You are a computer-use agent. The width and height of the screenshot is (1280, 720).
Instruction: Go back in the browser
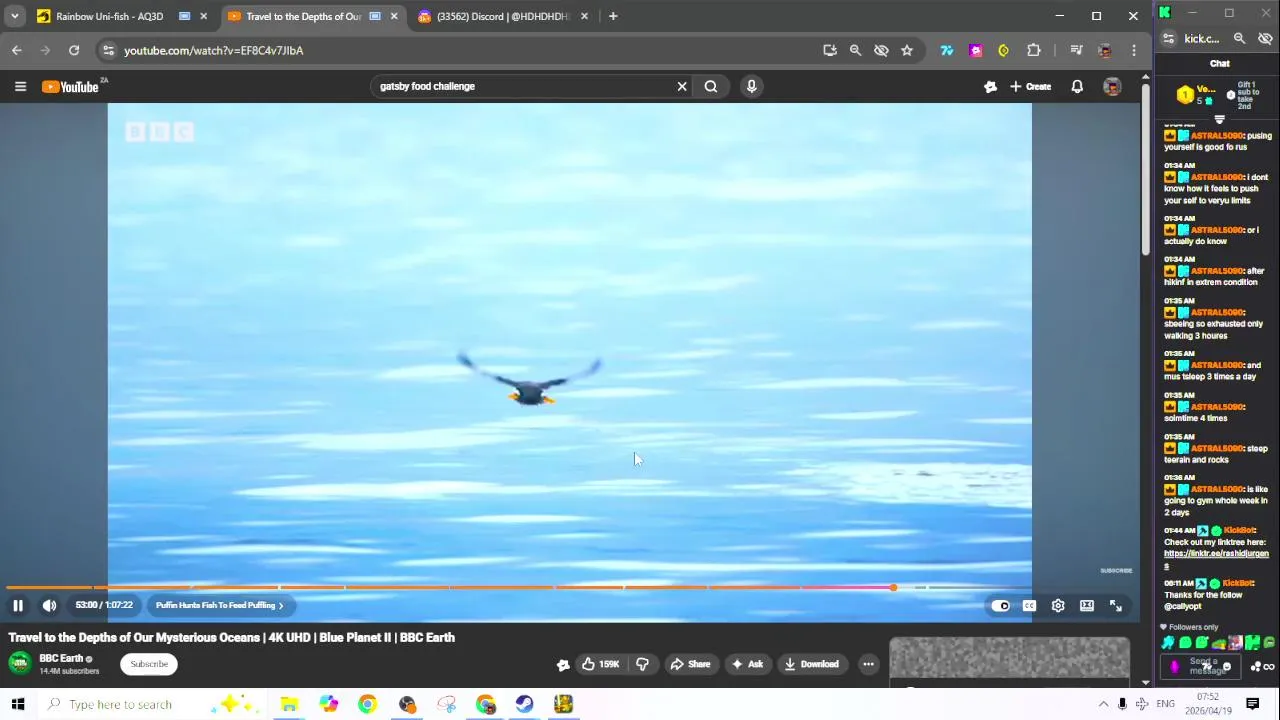[x=17, y=50]
